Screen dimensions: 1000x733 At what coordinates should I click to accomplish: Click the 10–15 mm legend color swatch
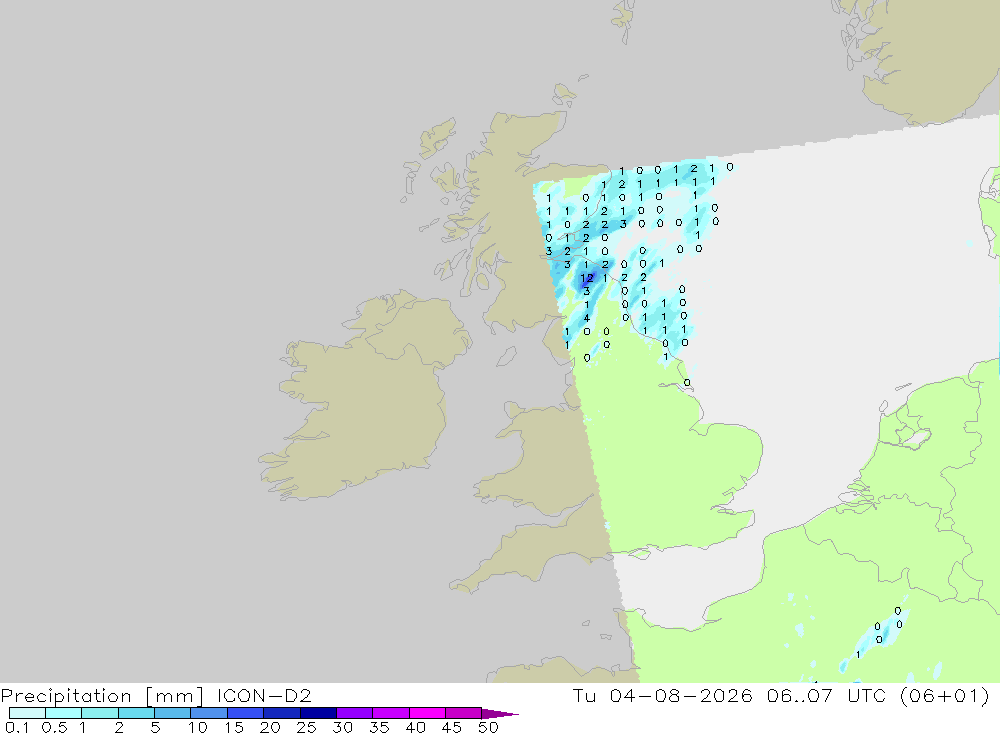tap(209, 713)
